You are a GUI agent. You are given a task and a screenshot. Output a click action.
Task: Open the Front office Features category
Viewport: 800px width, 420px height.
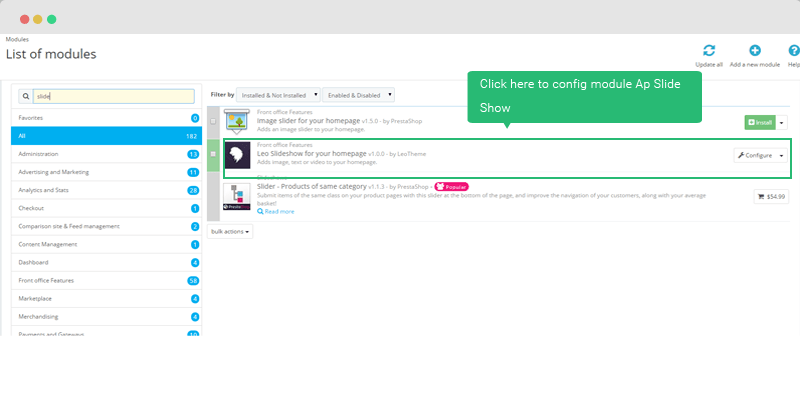[x=107, y=281]
